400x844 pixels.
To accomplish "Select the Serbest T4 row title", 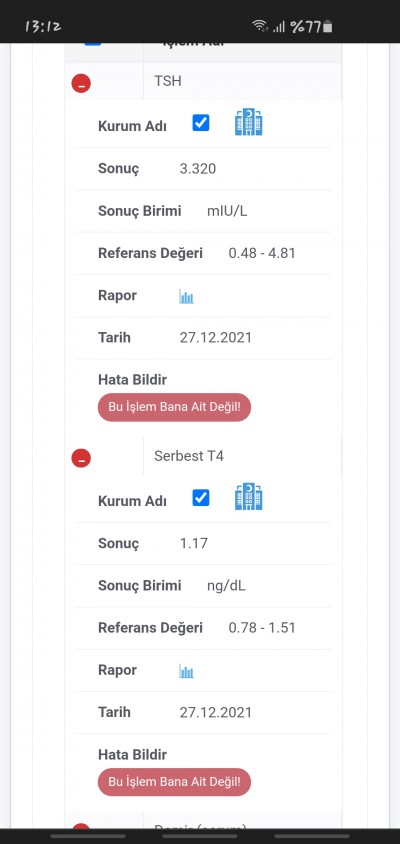I will (189, 456).
